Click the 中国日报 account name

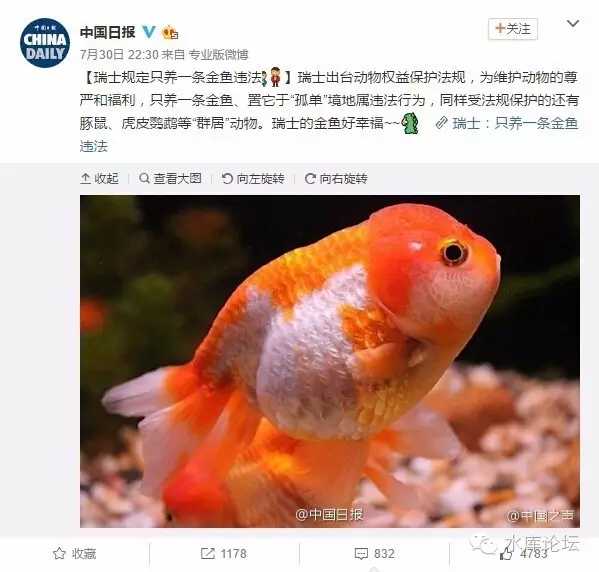click(x=108, y=32)
